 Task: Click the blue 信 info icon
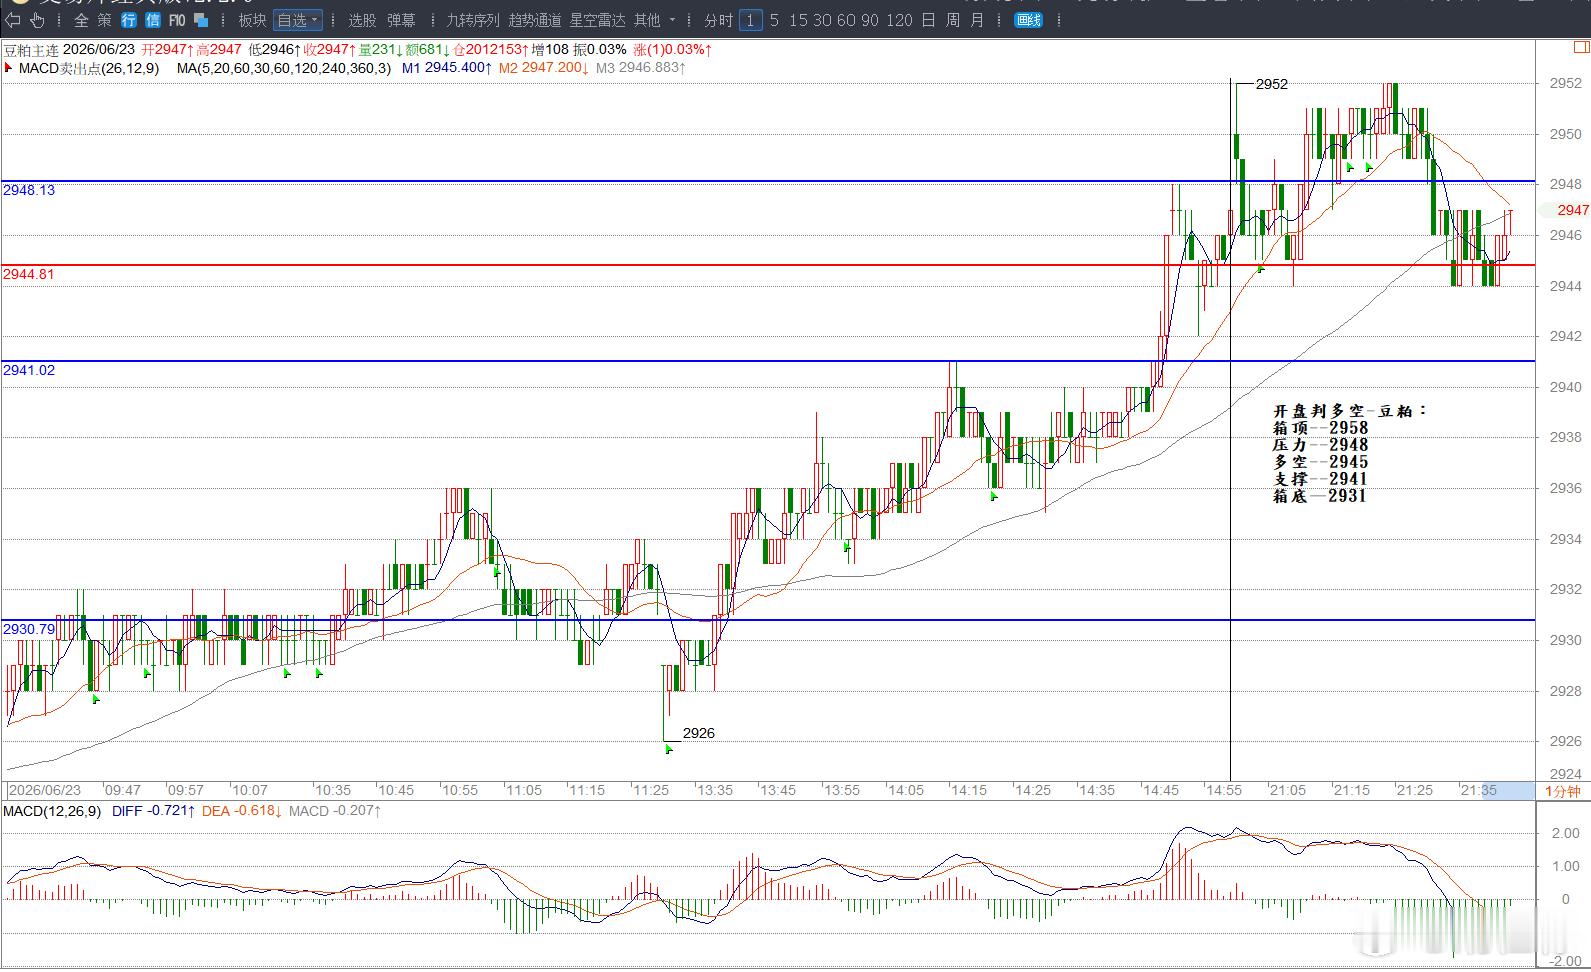click(152, 20)
